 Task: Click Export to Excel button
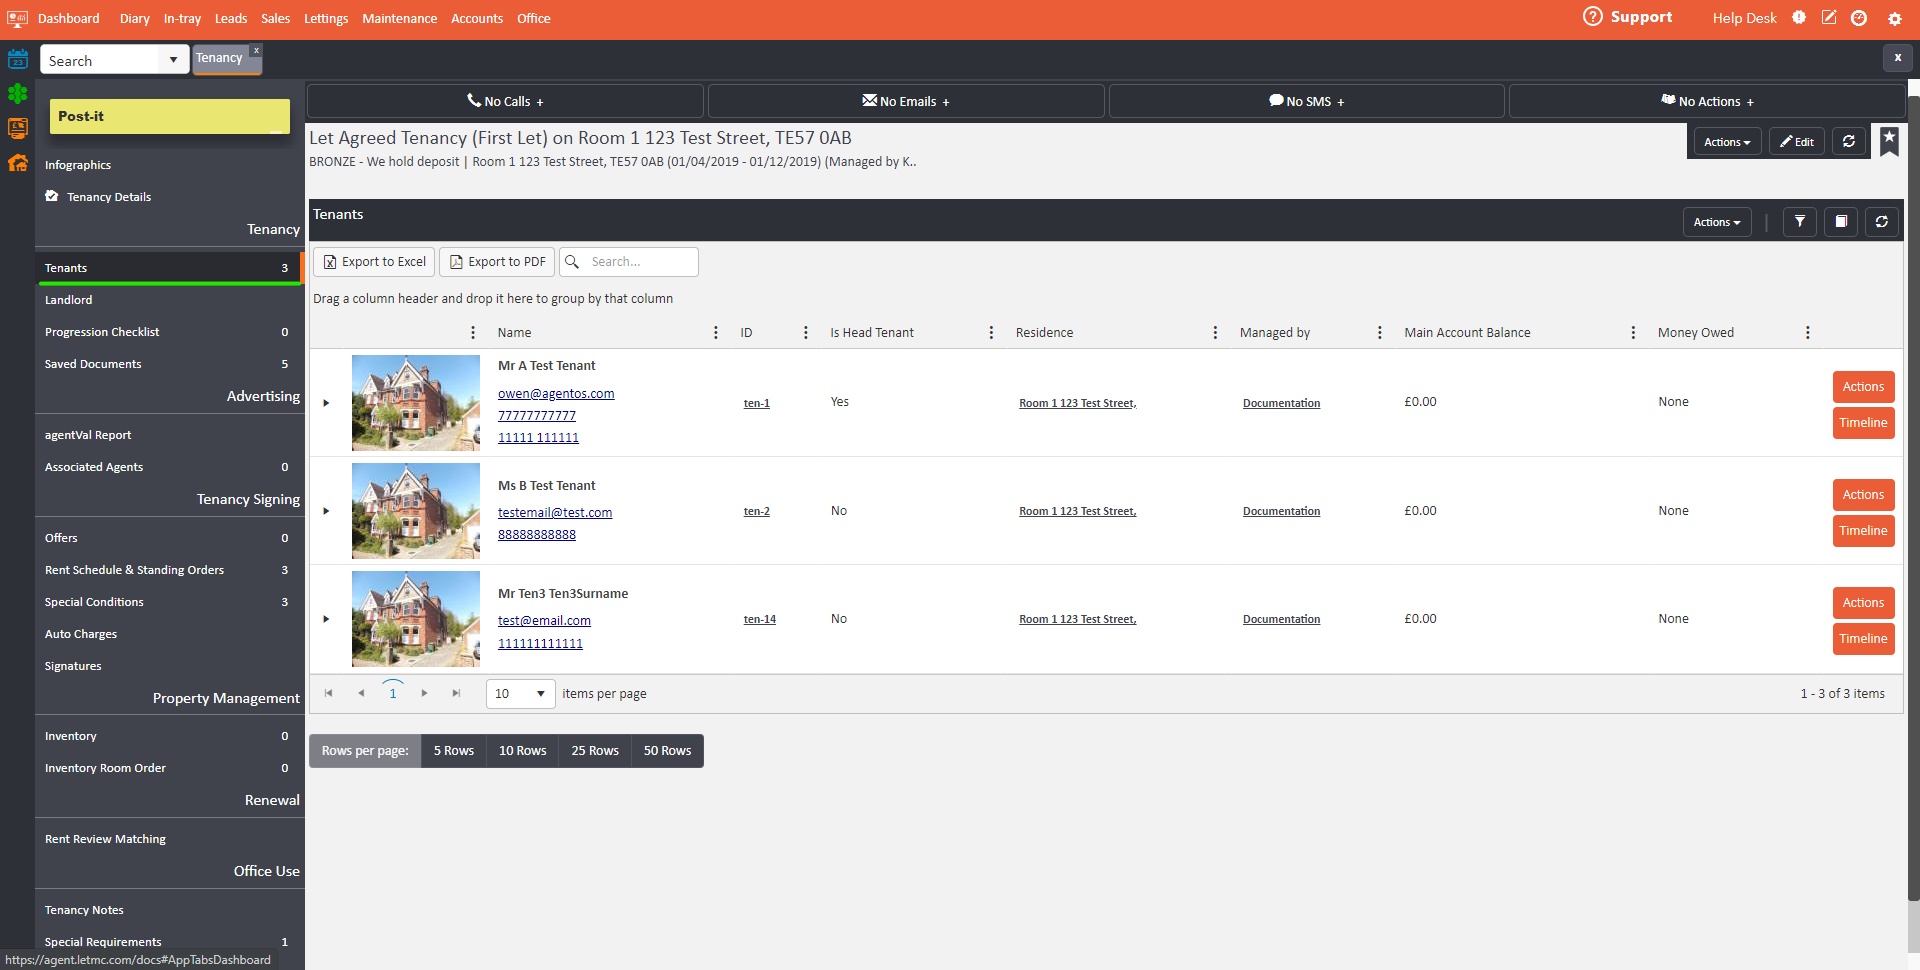(x=374, y=262)
